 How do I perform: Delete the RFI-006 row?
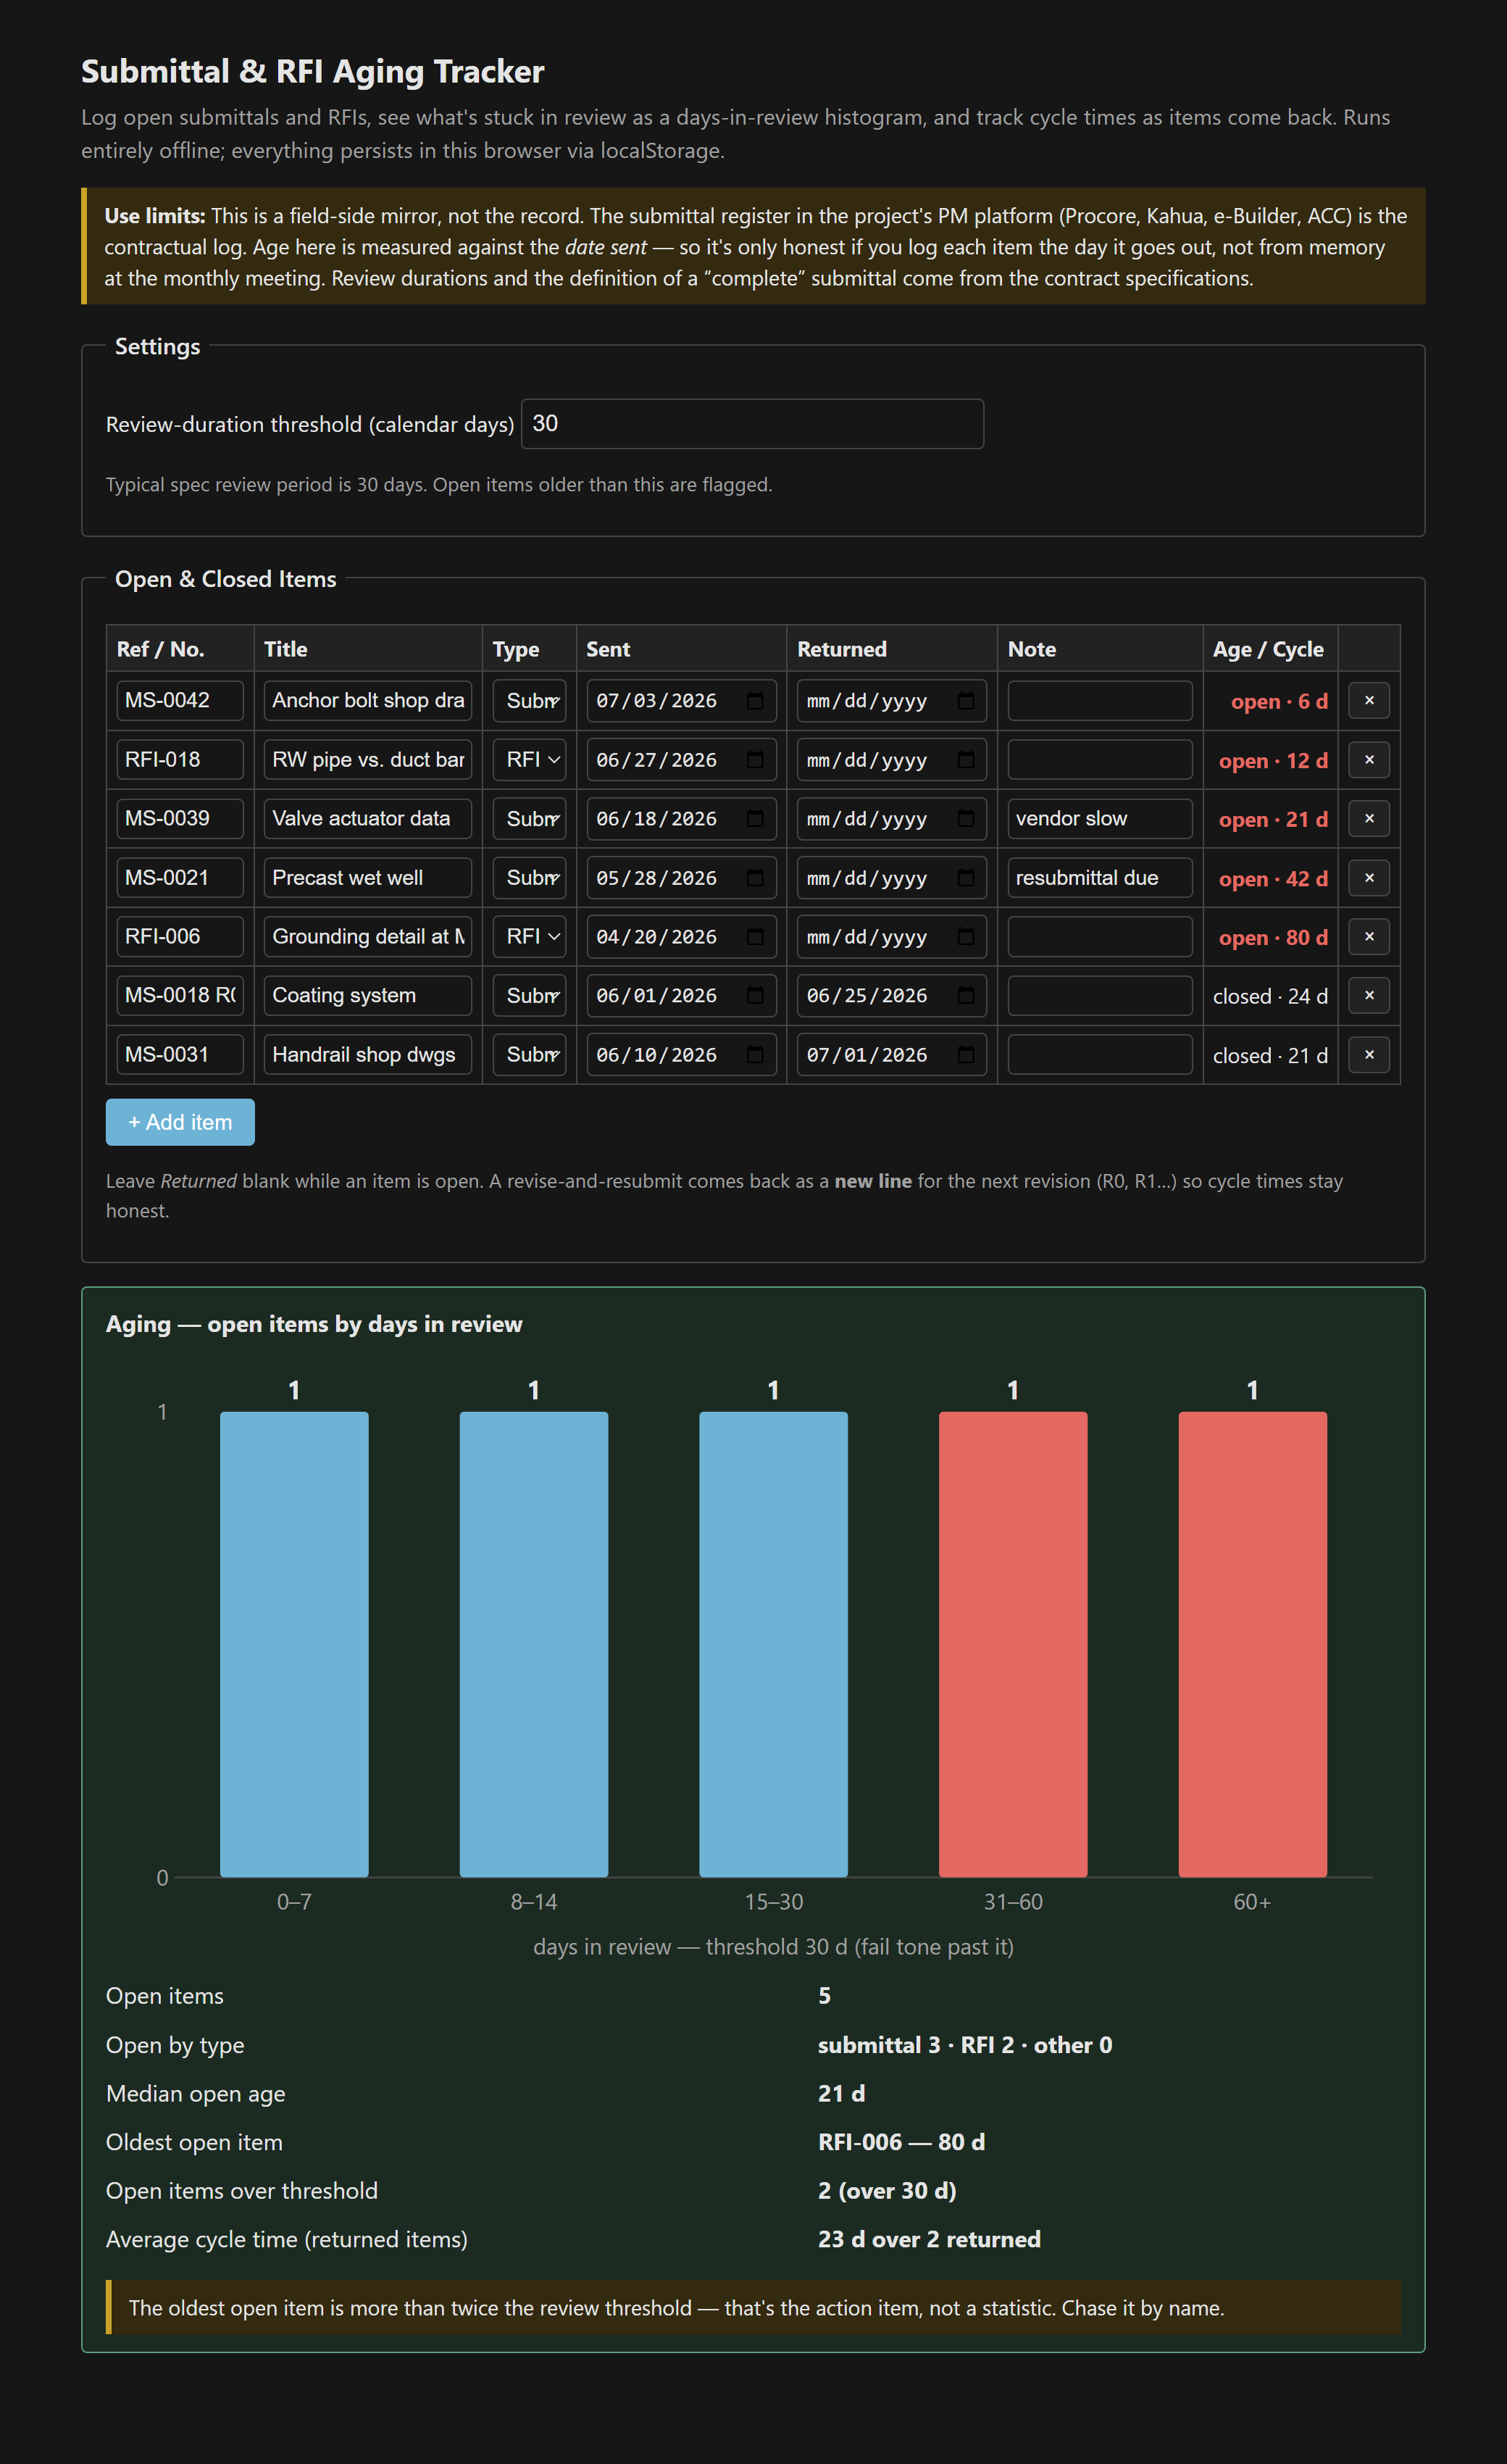click(1368, 936)
